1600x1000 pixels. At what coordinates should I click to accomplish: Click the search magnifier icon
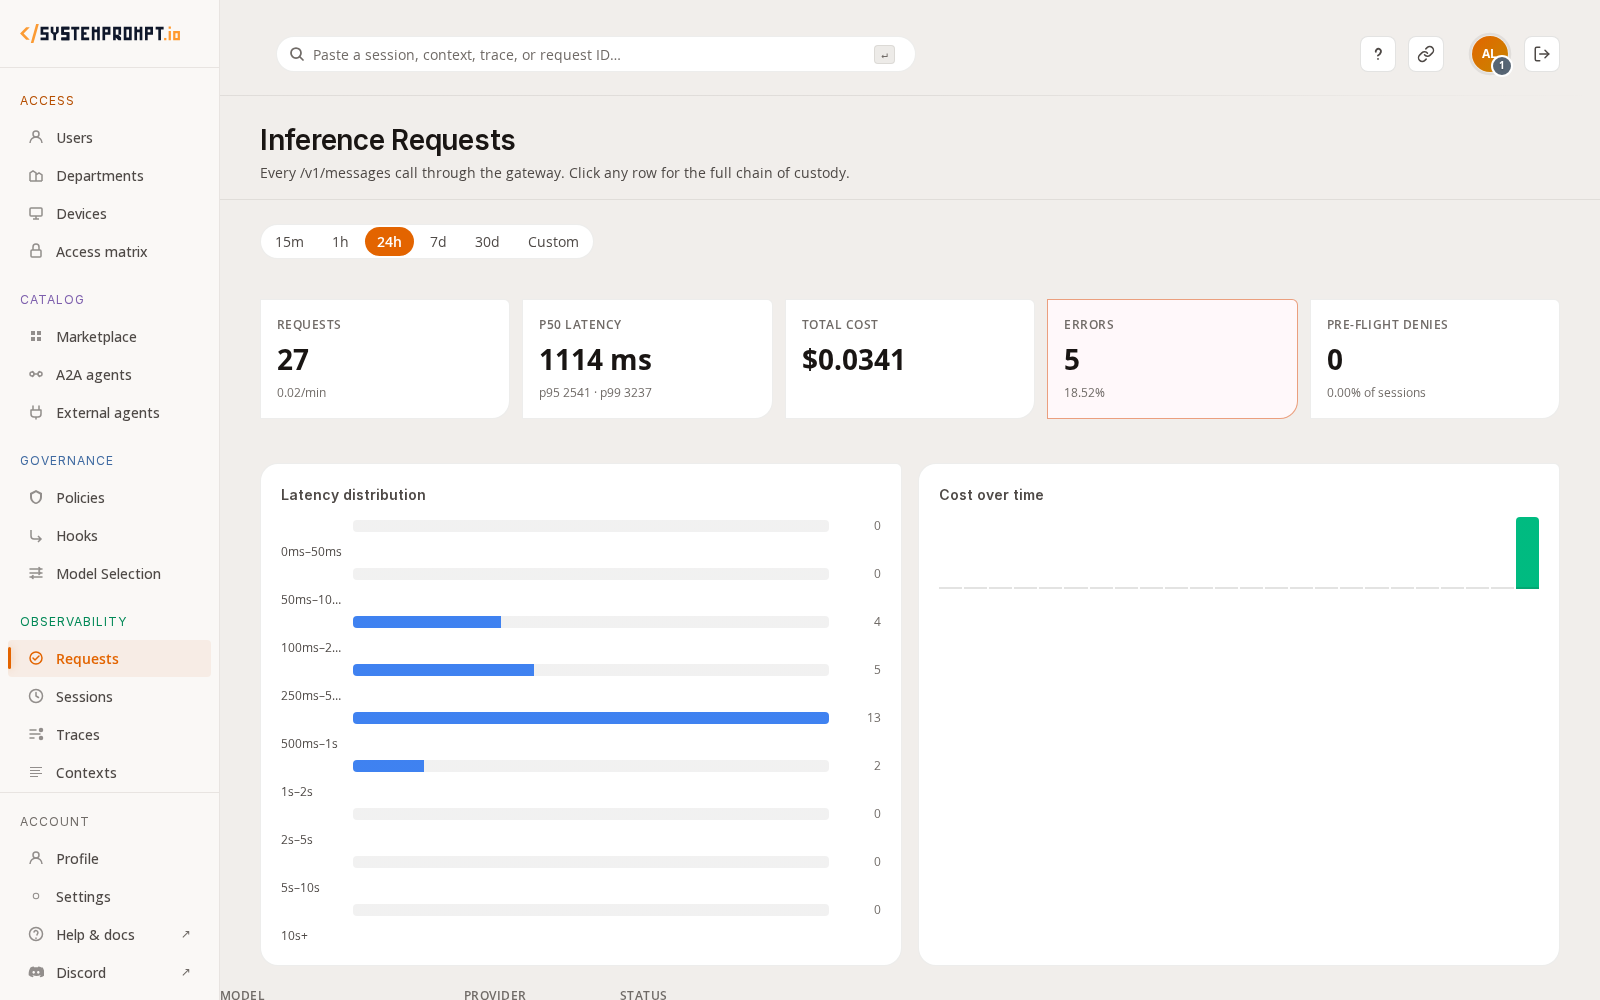click(x=297, y=54)
